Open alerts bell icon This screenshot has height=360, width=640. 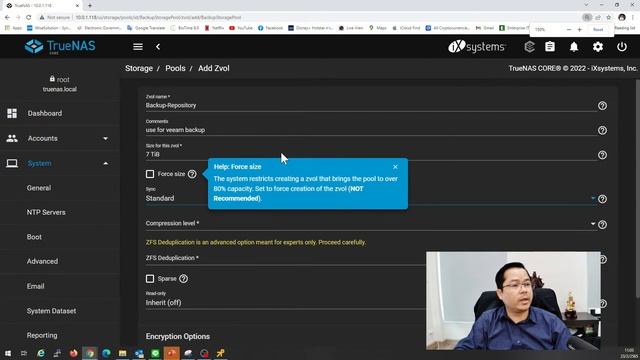574,47
